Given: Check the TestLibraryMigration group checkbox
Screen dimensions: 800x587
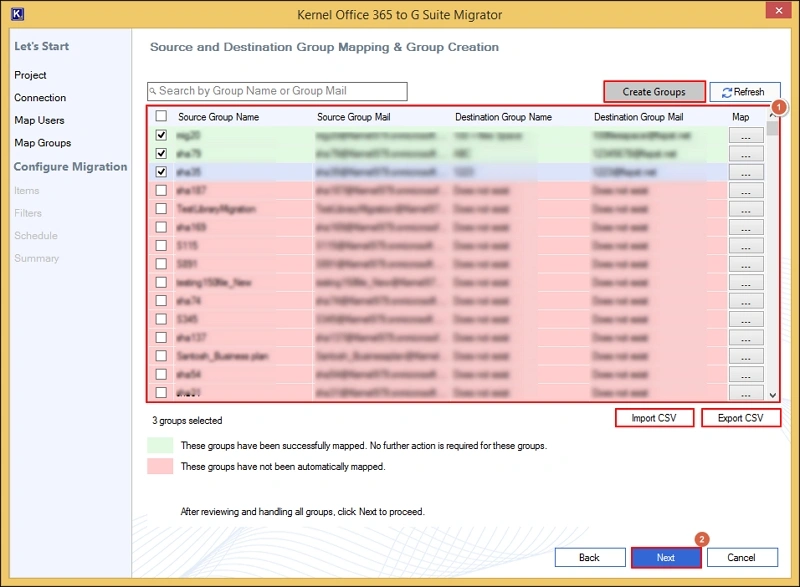Looking at the screenshot, I should 161,209.
